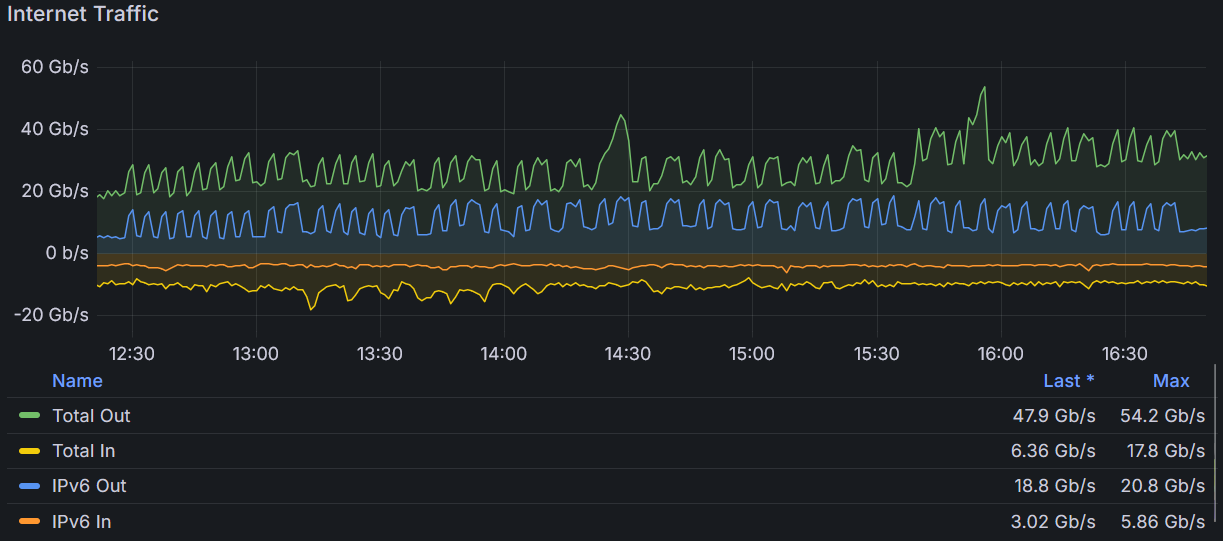Toggle visibility of the IPv6 Out series label
This screenshot has height=541, width=1223.
point(89,486)
